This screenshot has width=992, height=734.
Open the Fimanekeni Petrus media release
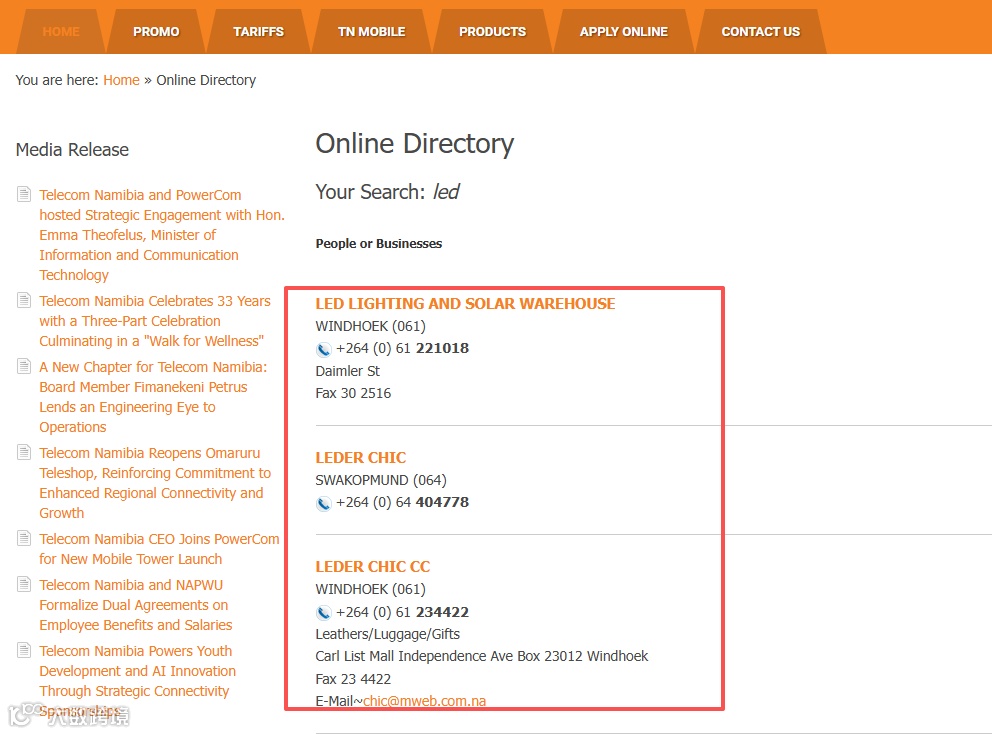tap(153, 397)
